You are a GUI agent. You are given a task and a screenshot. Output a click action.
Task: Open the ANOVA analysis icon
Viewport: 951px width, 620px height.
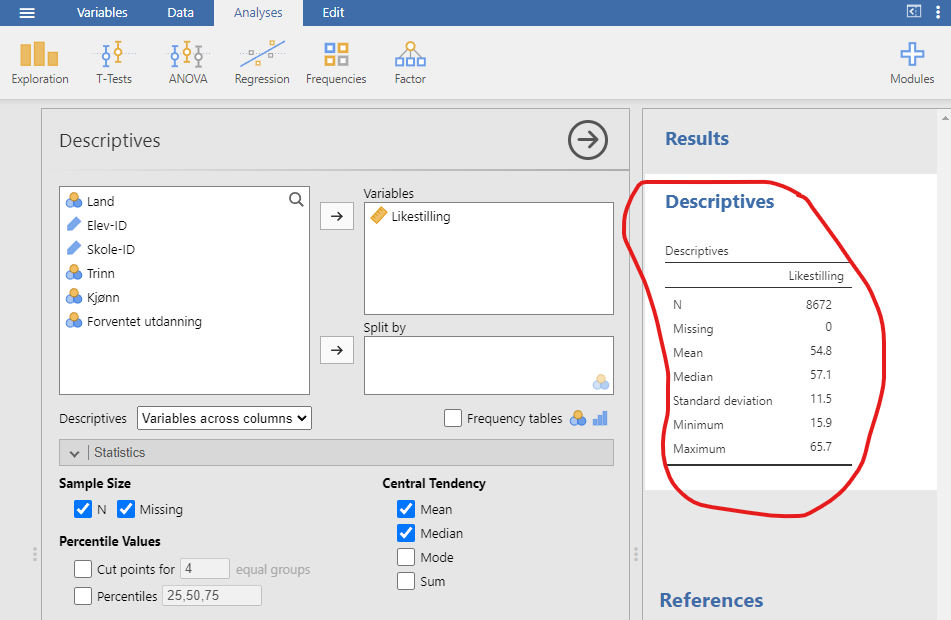[186, 61]
